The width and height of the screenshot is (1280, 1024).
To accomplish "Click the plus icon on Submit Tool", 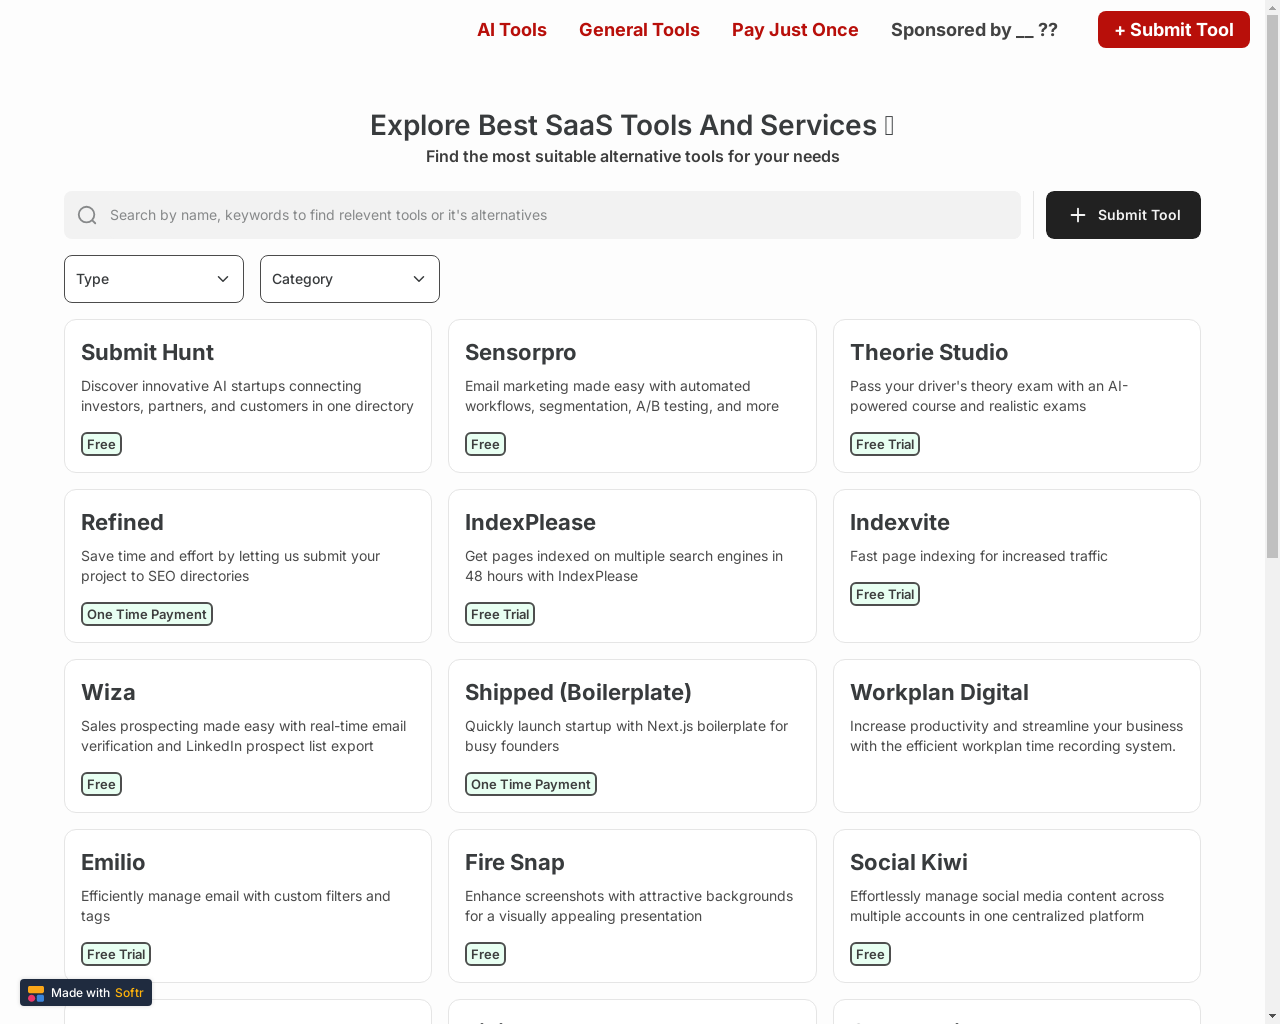I will (x=1077, y=215).
